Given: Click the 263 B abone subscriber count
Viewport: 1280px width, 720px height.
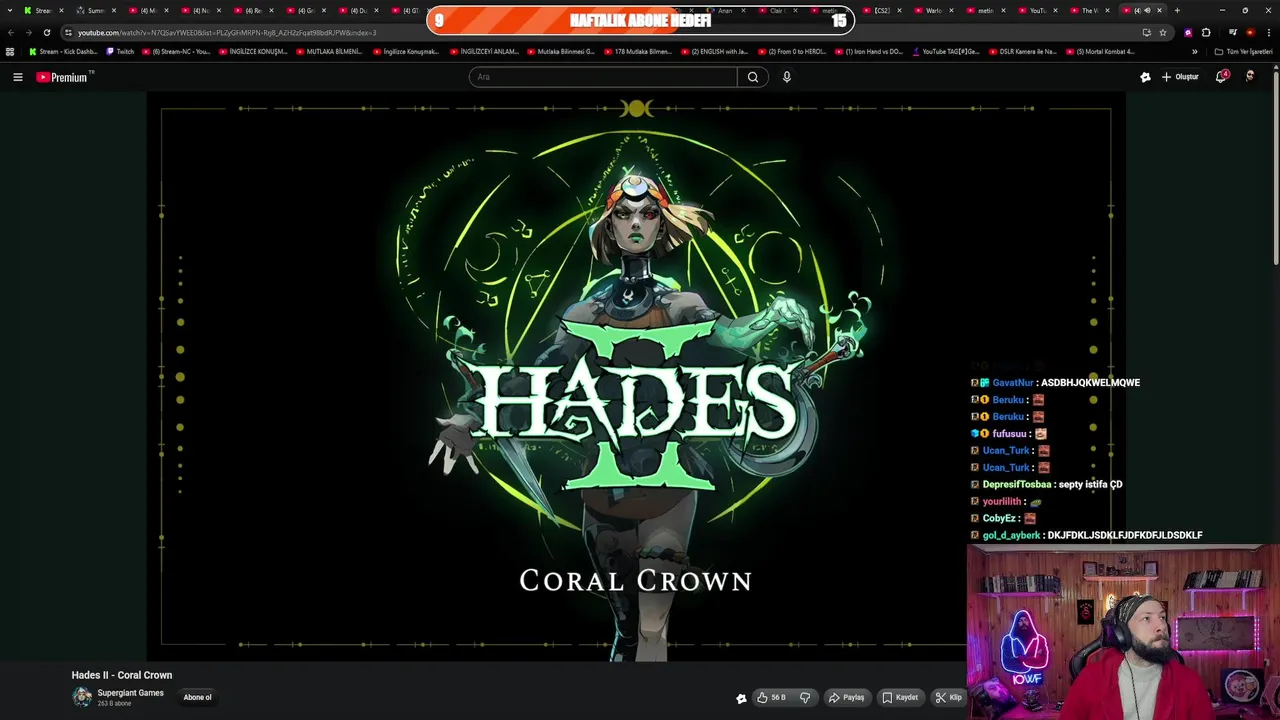Looking at the screenshot, I should pyautogui.click(x=114, y=704).
